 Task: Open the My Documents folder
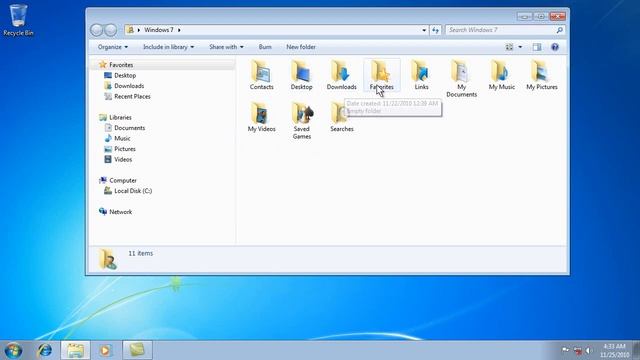coord(462,79)
